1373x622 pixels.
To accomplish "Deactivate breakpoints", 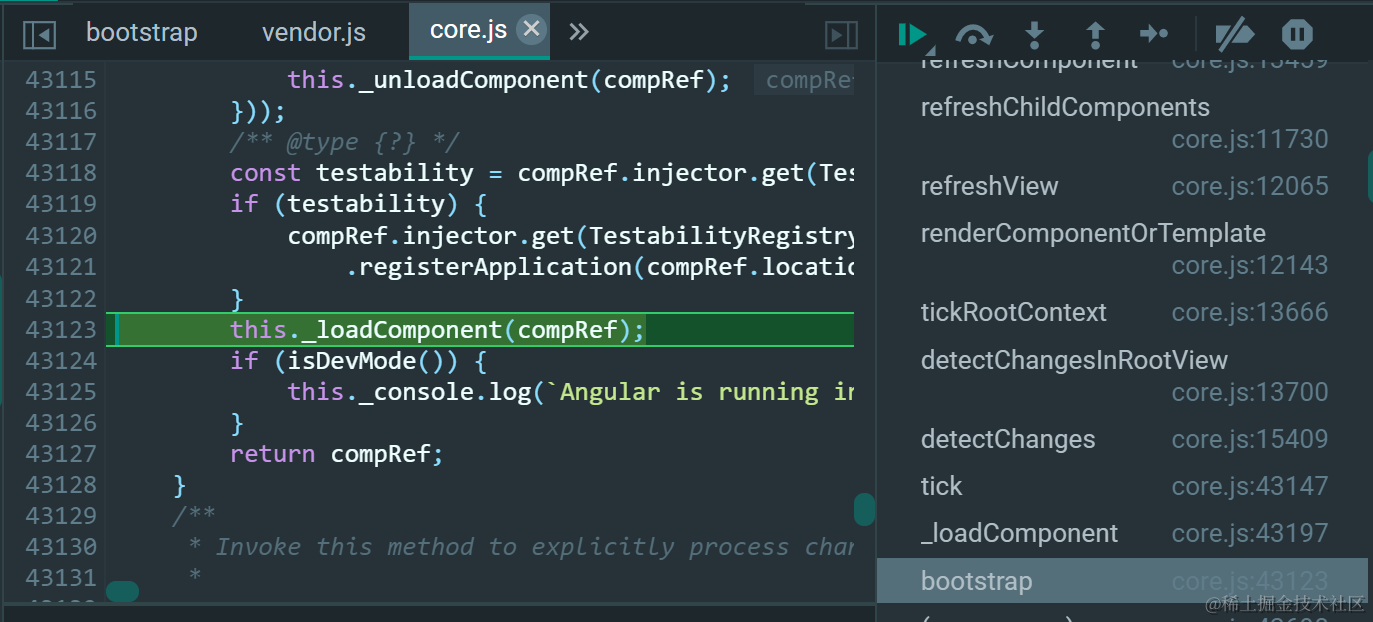I will click(x=1234, y=35).
